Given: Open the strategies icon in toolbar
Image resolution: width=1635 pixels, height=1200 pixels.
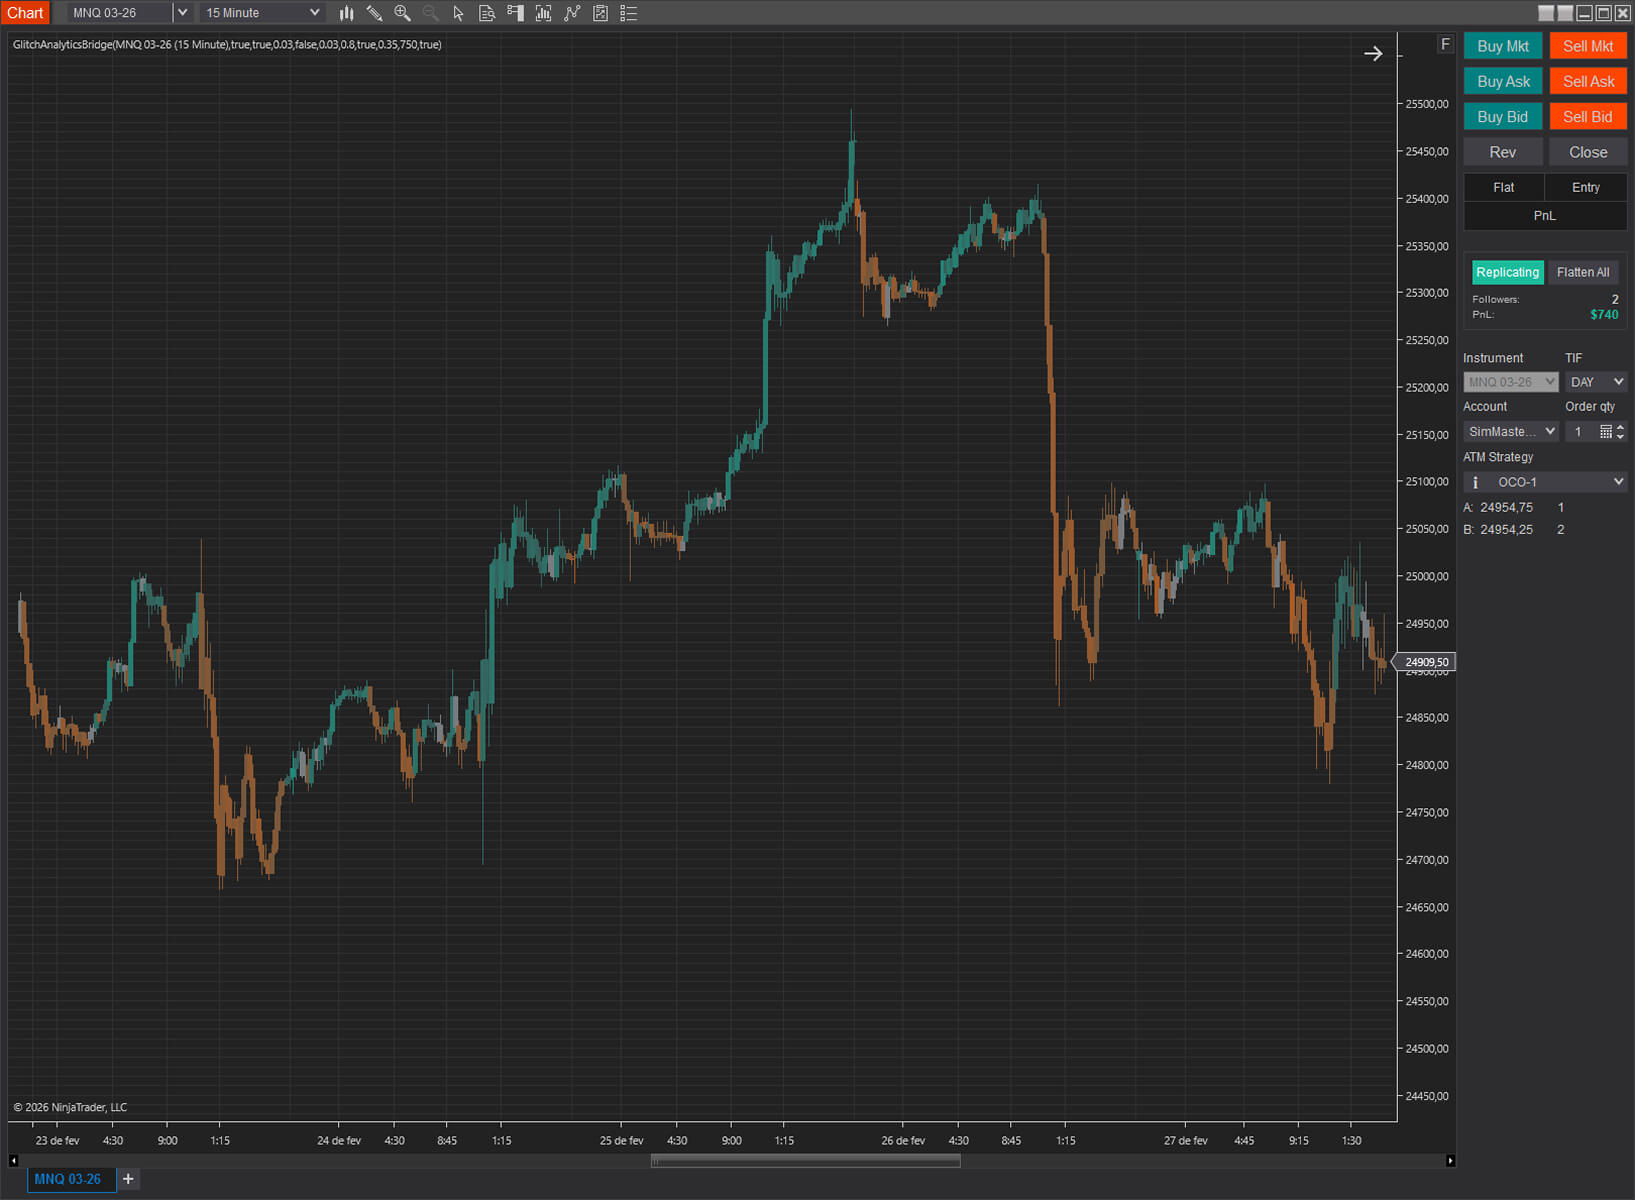Looking at the screenshot, I should 572,13.
